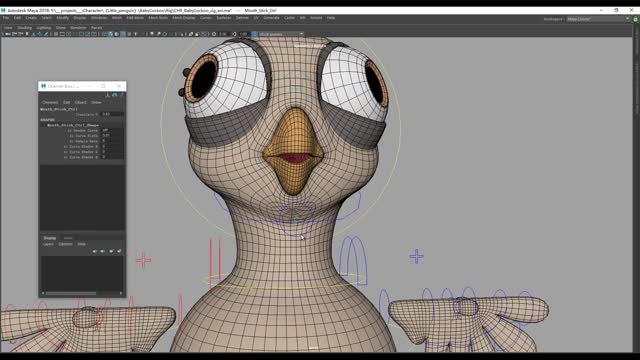The image size is (640, 360).
Task: Click the SHAPES section header
Action: pyautogui.click(x=47, y=120)
